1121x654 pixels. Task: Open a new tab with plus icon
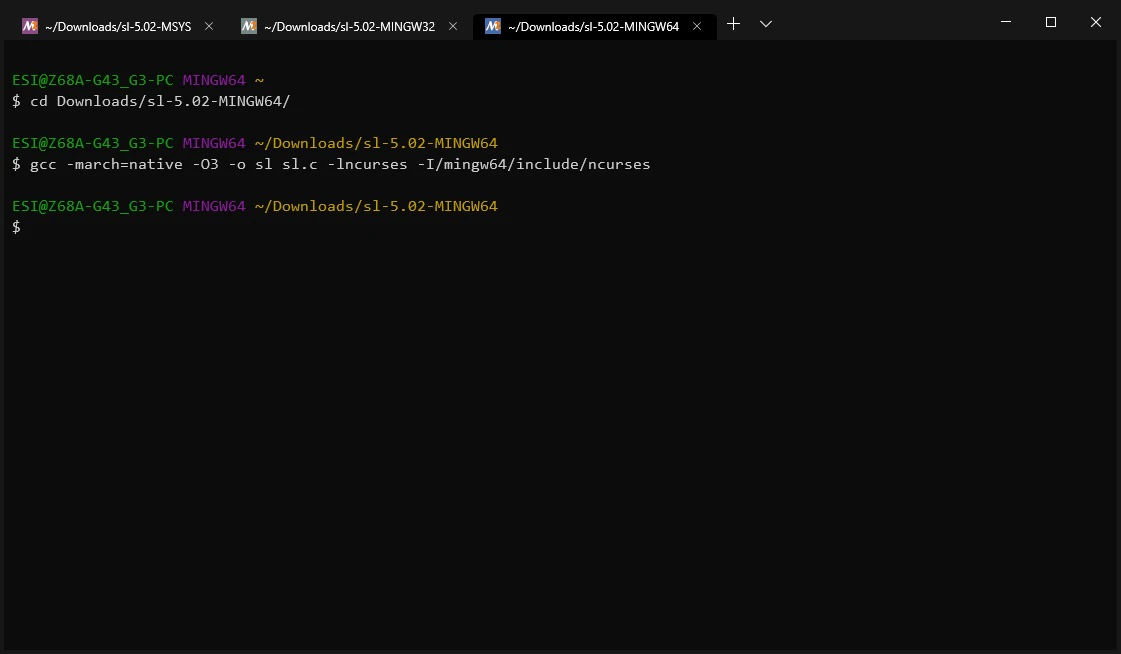point(733,24)
